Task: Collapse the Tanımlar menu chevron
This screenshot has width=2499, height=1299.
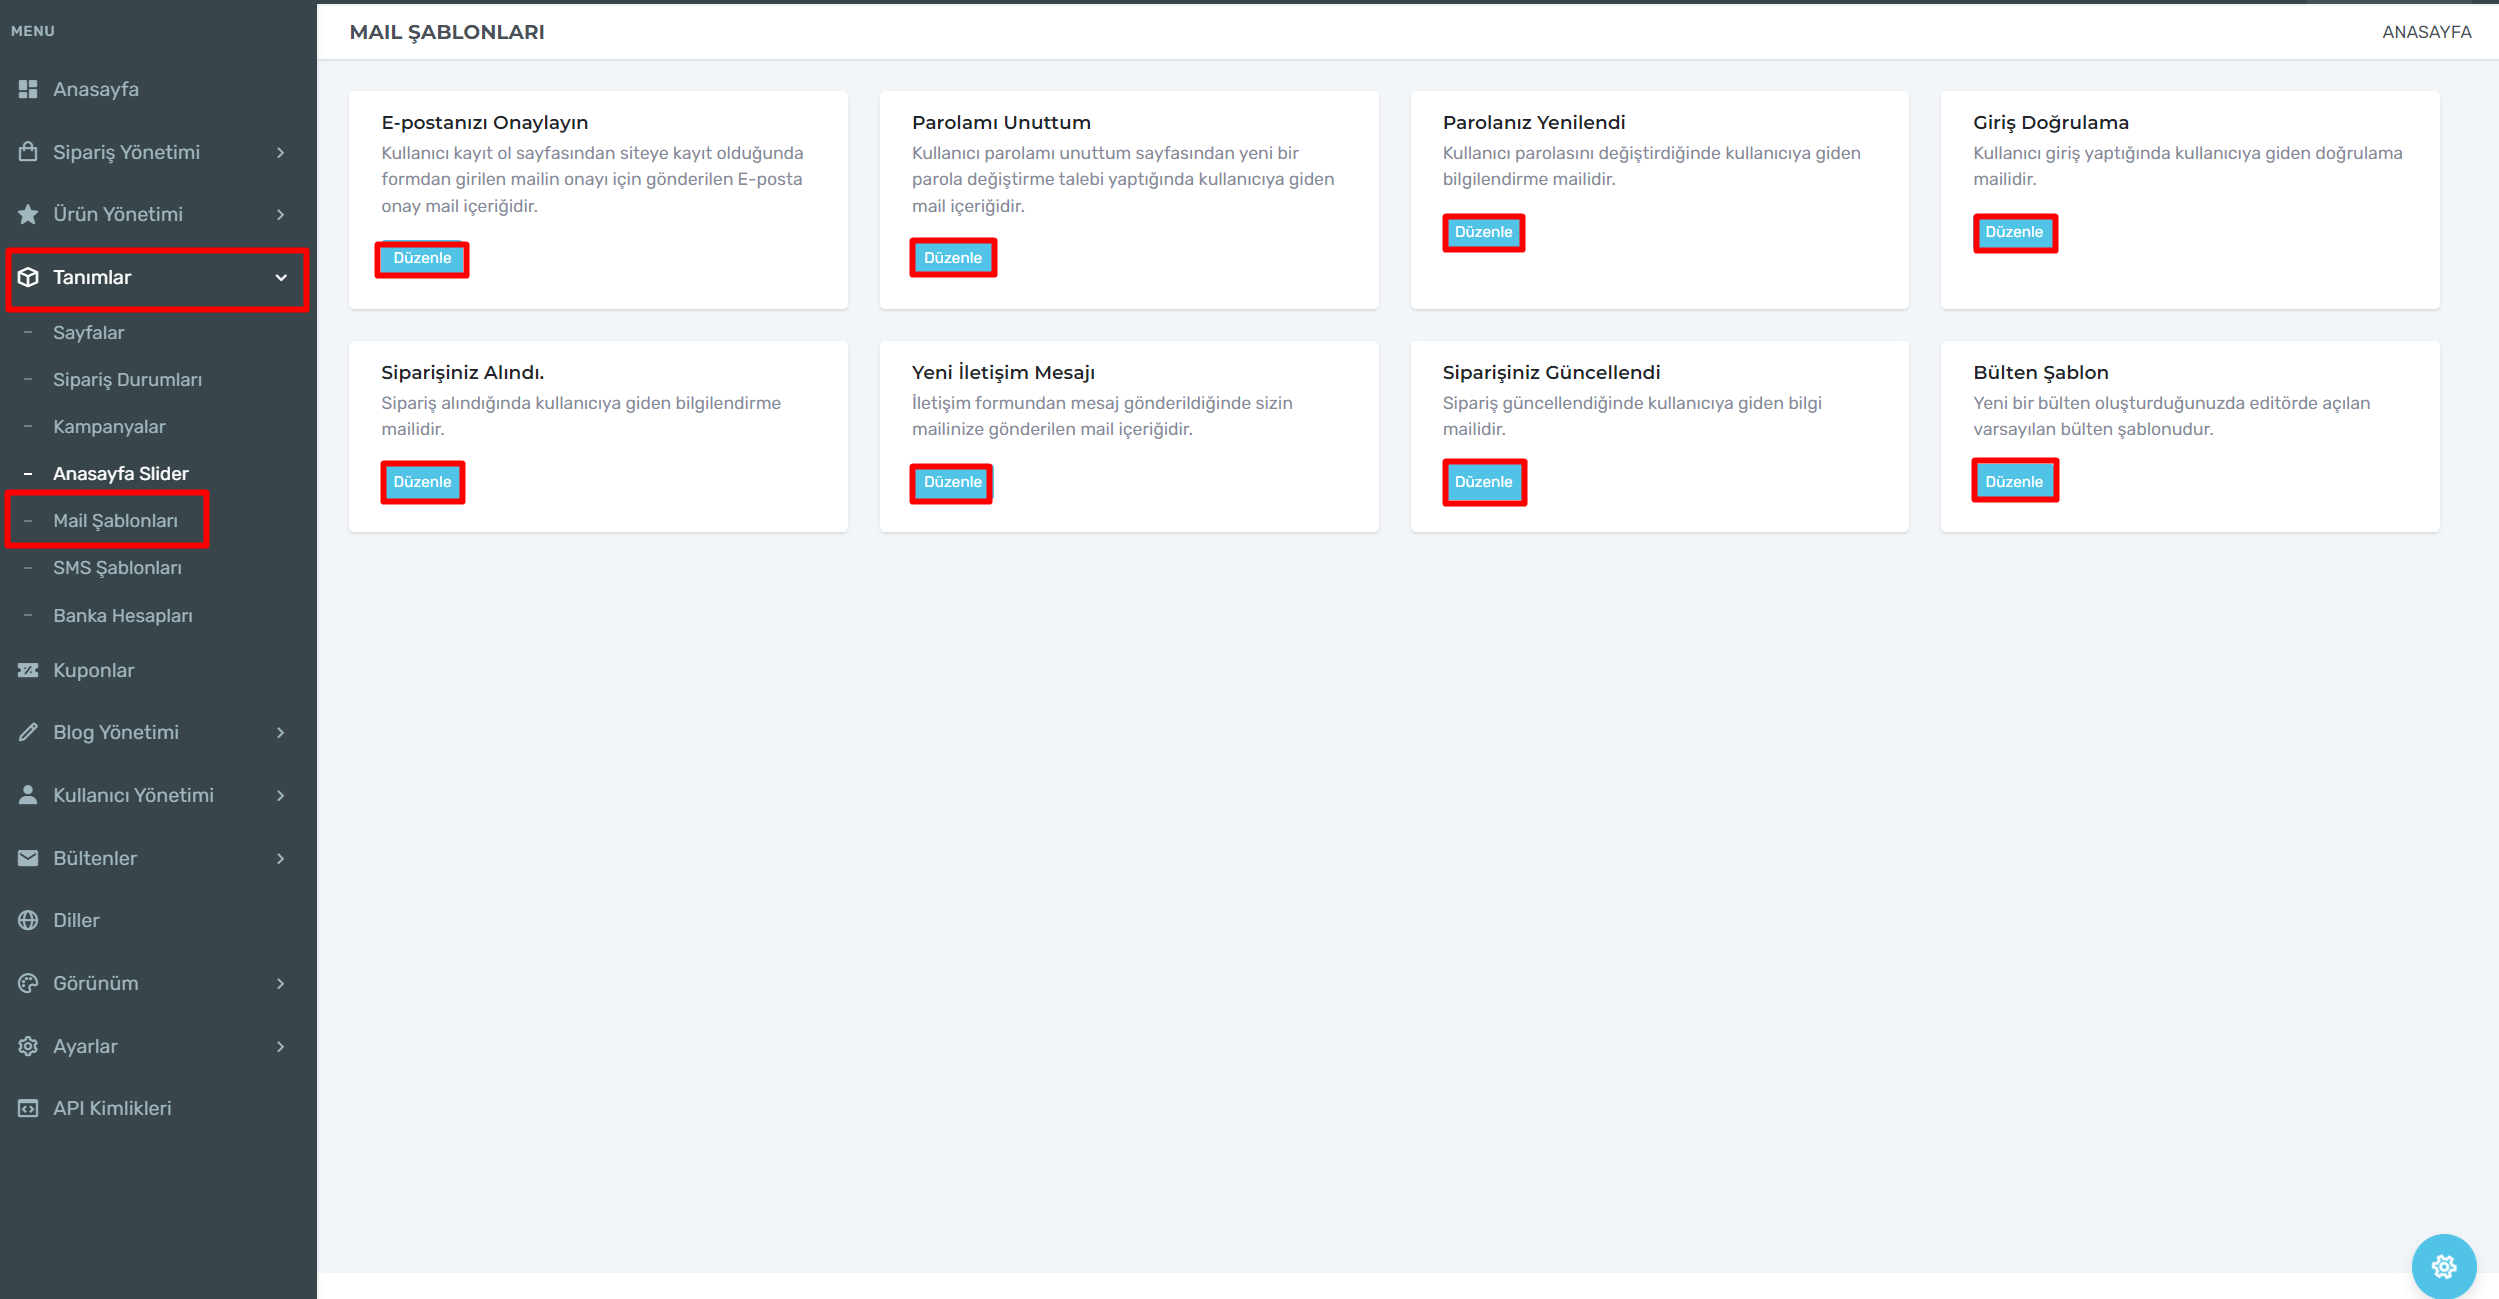Action: pos(281,277)
